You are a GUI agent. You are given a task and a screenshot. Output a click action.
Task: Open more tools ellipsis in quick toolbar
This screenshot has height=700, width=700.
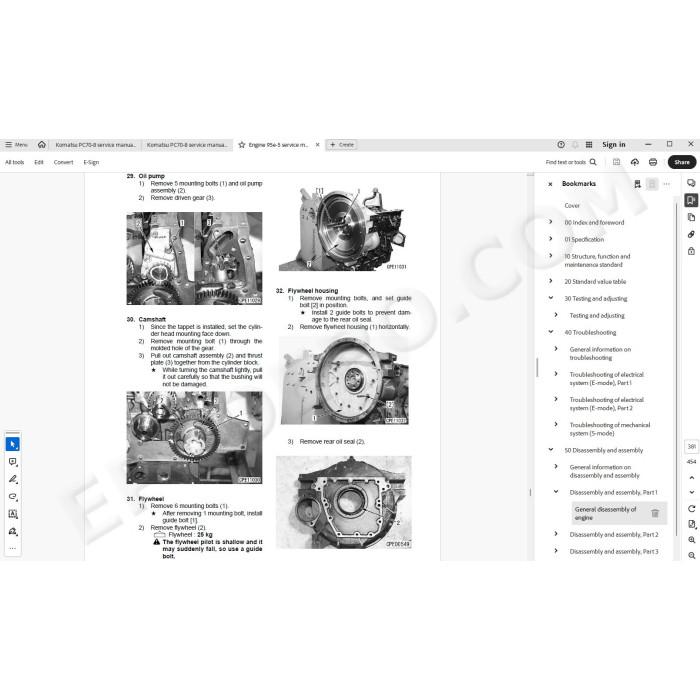(x=12, y=548)
